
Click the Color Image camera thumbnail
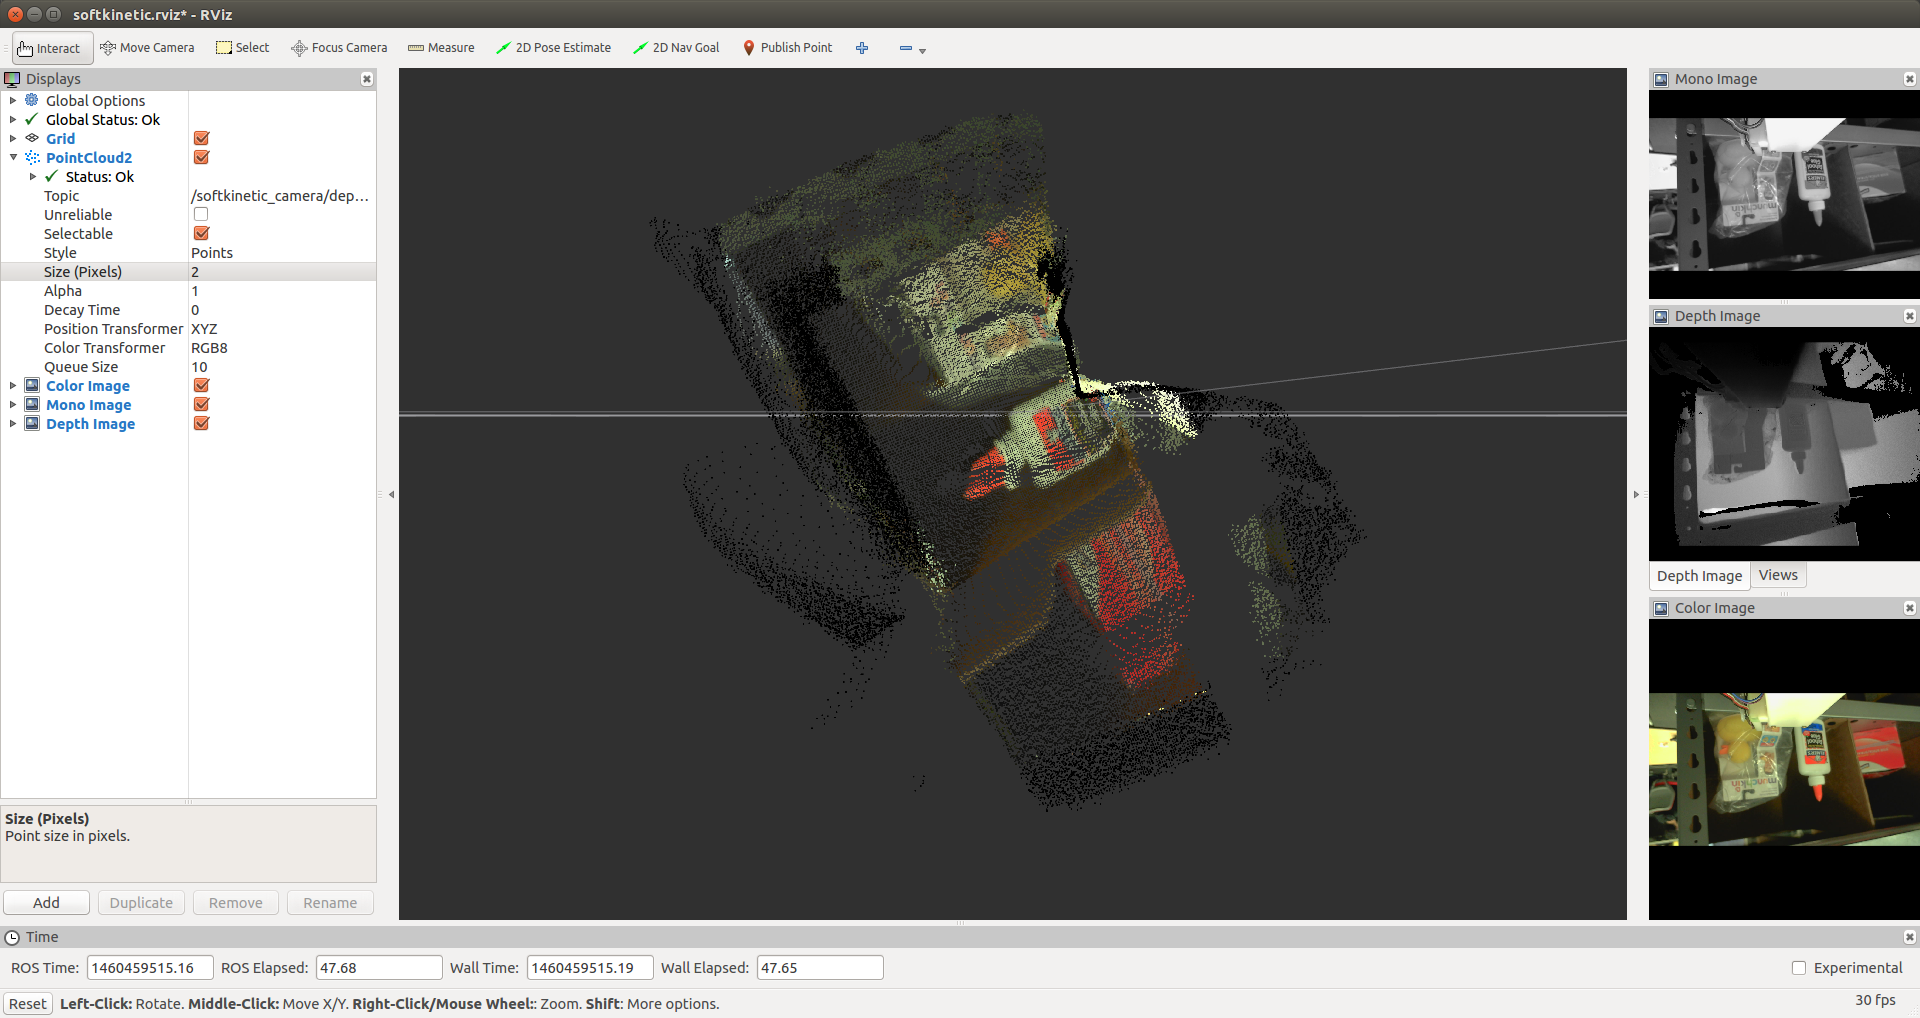tap(1784, 769)
